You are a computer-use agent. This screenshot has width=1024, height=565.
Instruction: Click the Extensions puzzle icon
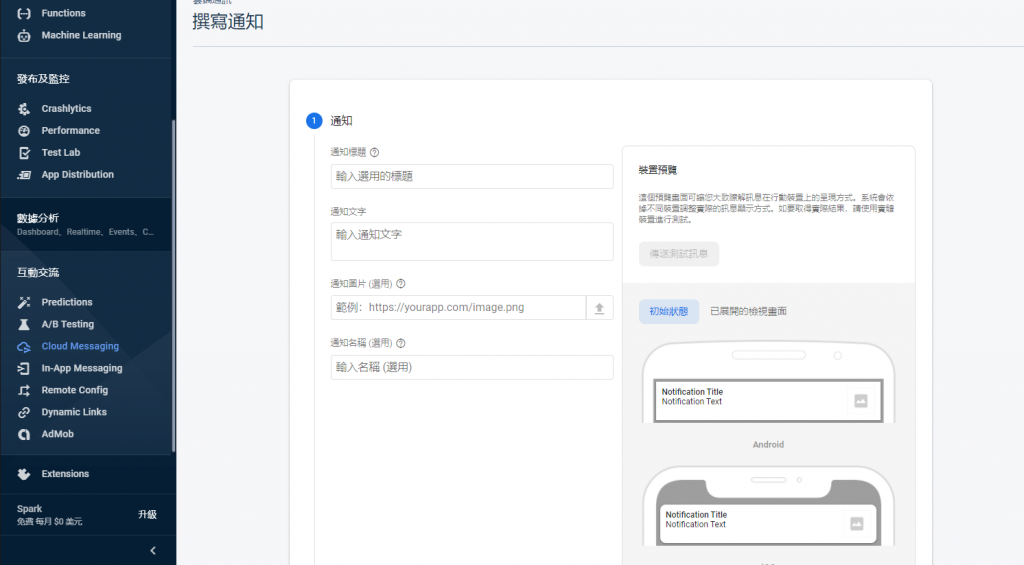24,474
